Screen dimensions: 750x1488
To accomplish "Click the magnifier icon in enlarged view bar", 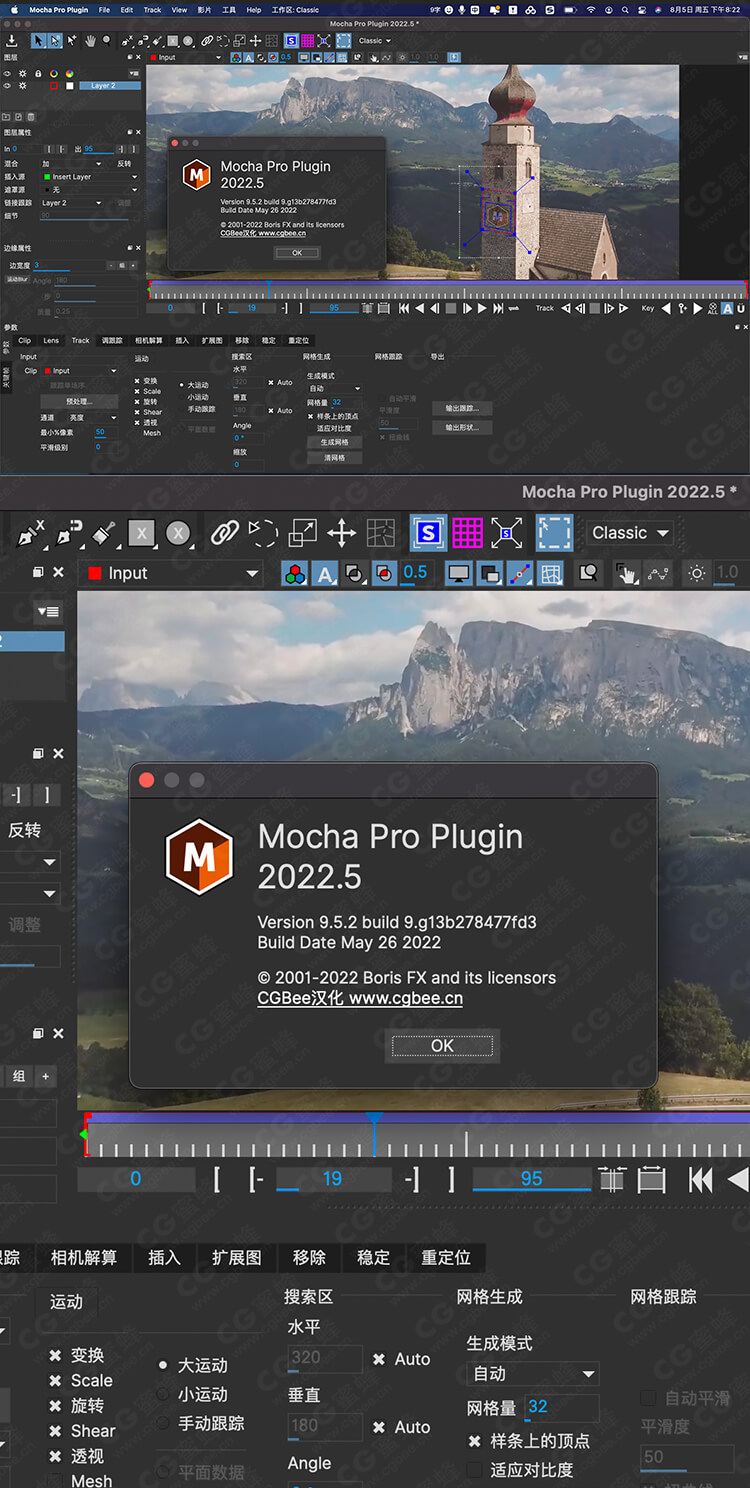I will (x=589, y=573).
